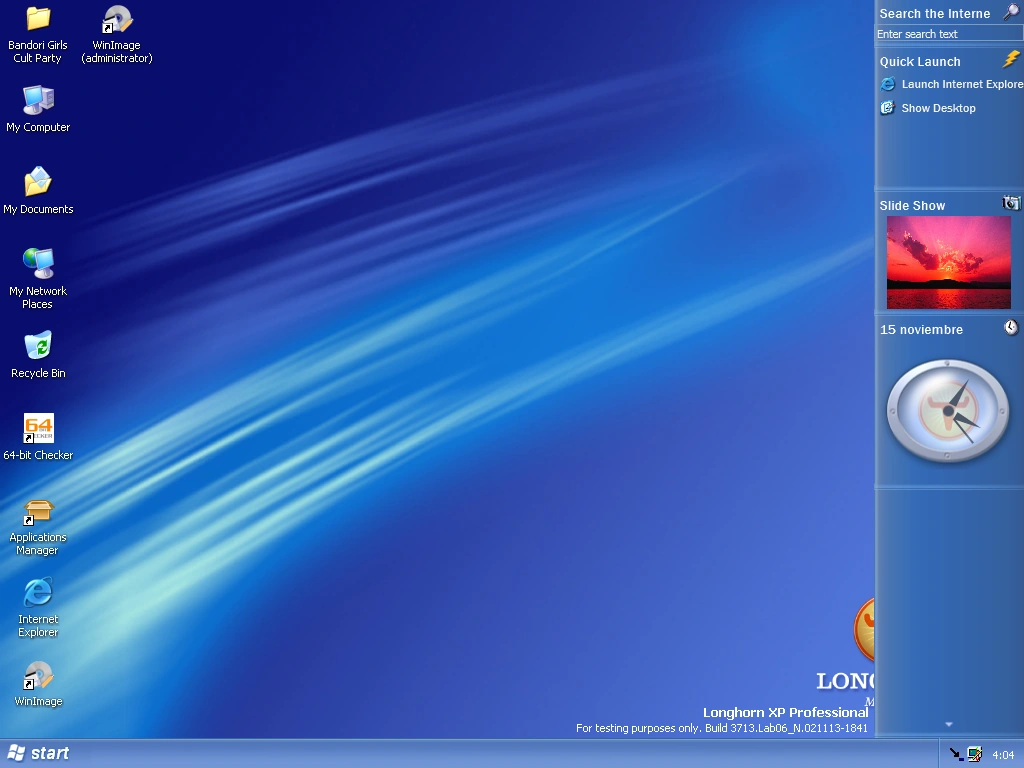The width and height of the screenshot is (1024, 768).
Task: Open the Start menu
Action: point(38,753)
